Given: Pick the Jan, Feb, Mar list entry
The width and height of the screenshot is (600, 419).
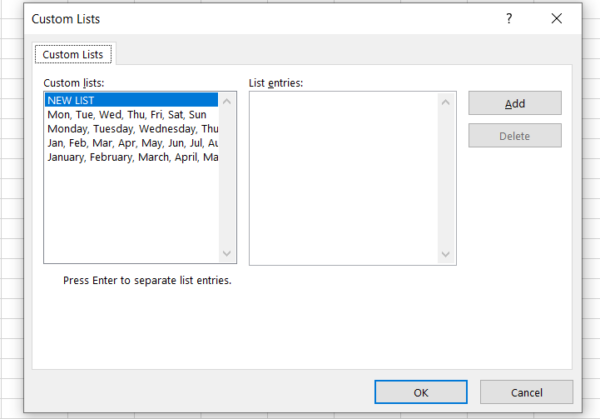Looking at the screenshot, I should (130, 143).
